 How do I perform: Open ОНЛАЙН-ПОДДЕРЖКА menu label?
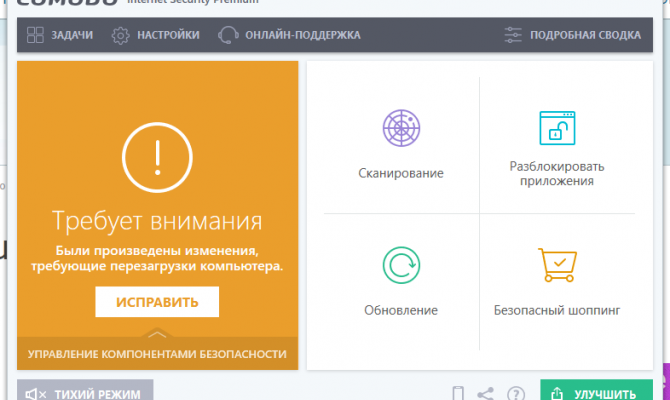[303, 35]
